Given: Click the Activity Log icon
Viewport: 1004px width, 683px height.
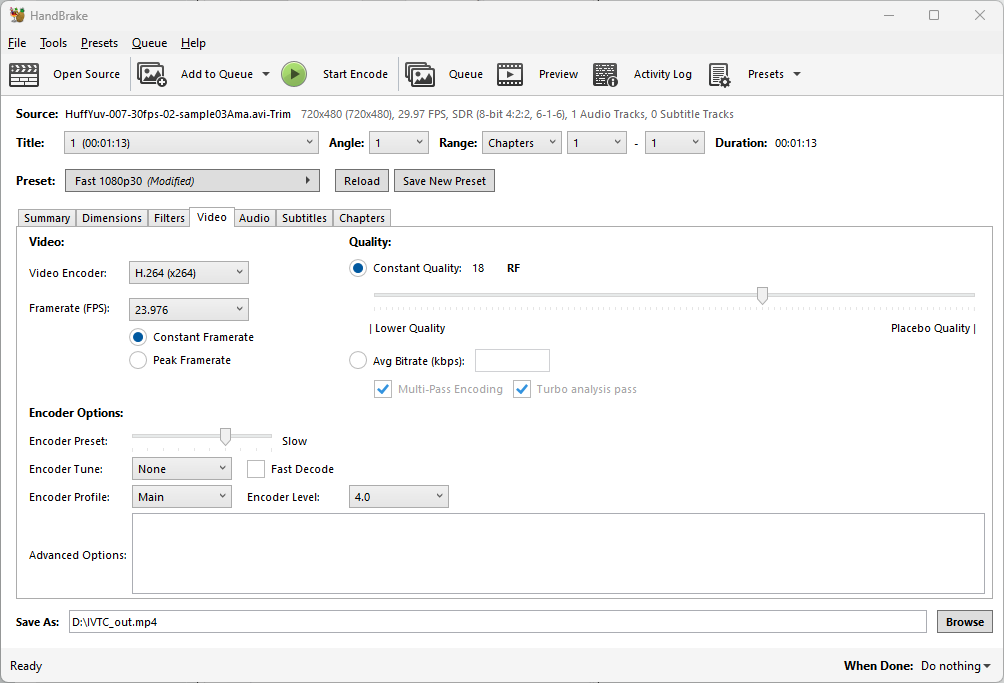Looking at the screenshot, I should (x=605, y=74).
